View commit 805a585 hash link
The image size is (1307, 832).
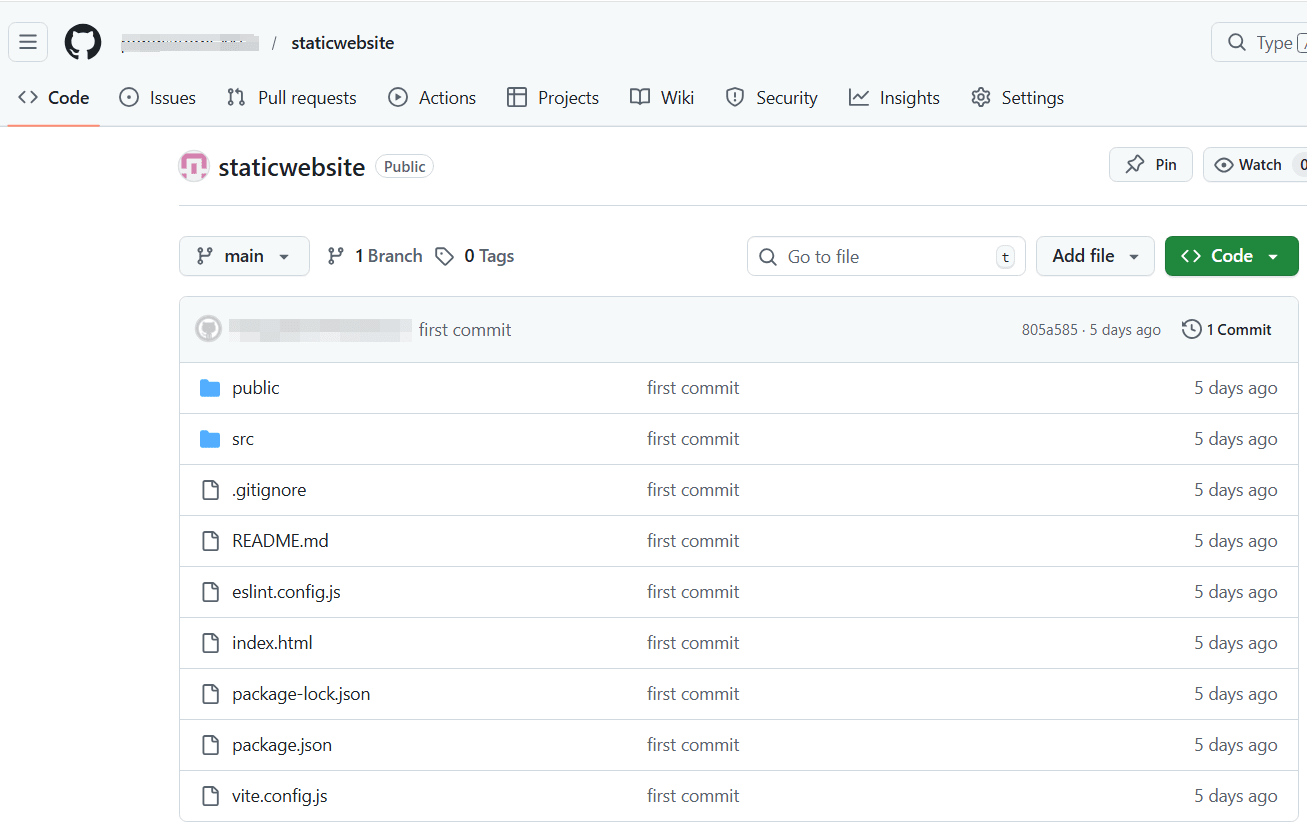click(x=1049, y=330)
